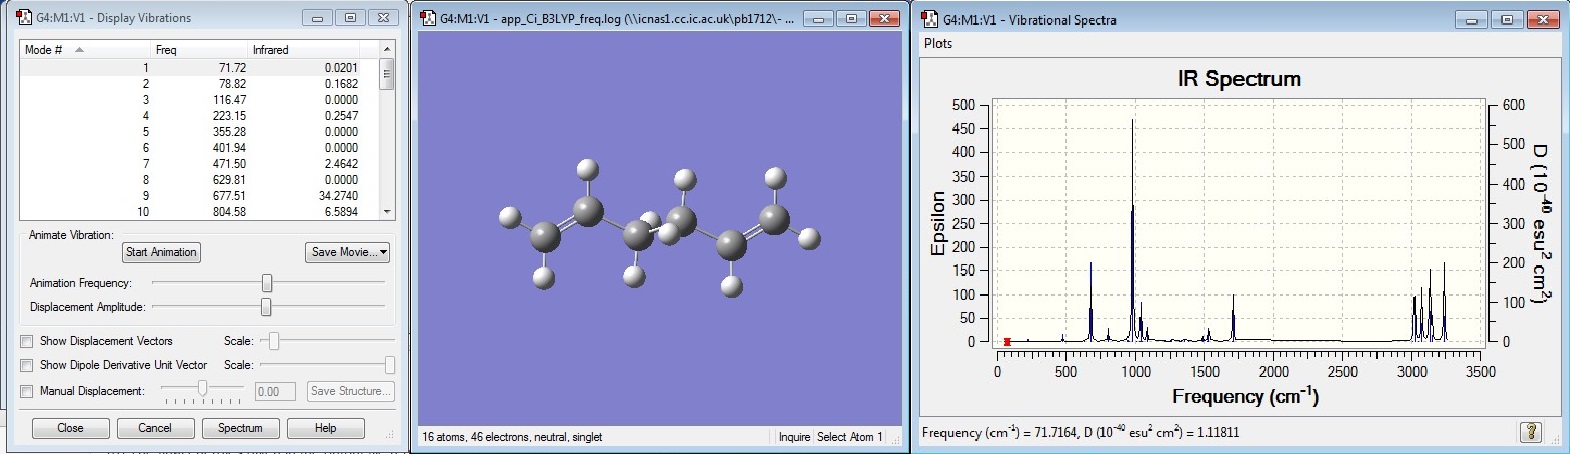Open the Plots menu in Vibrational Spectra
Viewport: 1570px width, 454px height.
pyautogui.click(x=938, y=43)
